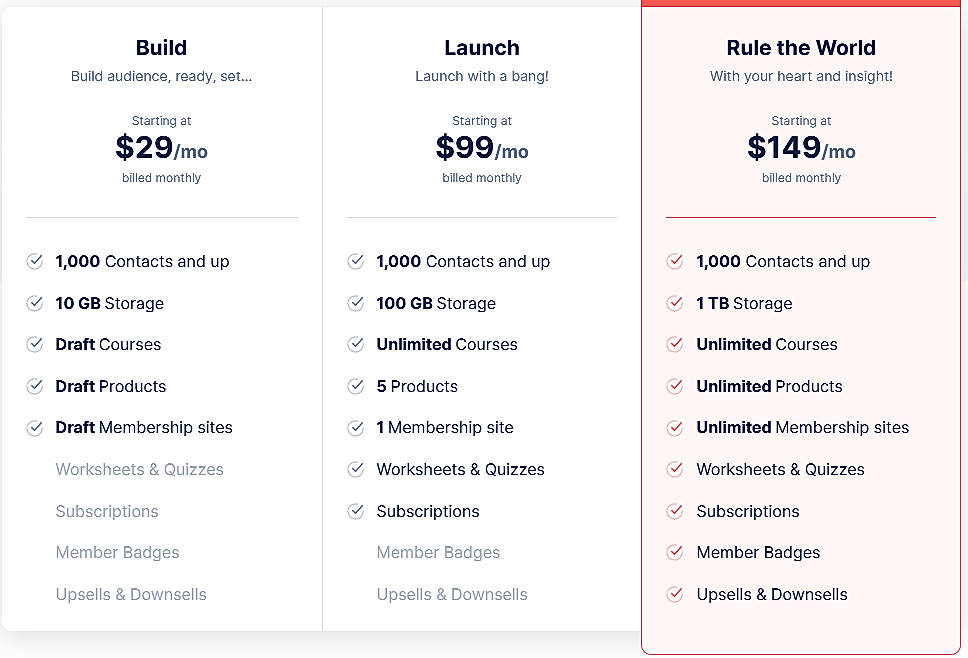The width and height of the screenshot is (968, 658).
Task: Click the $29/mo price
Action: [161, 148]
